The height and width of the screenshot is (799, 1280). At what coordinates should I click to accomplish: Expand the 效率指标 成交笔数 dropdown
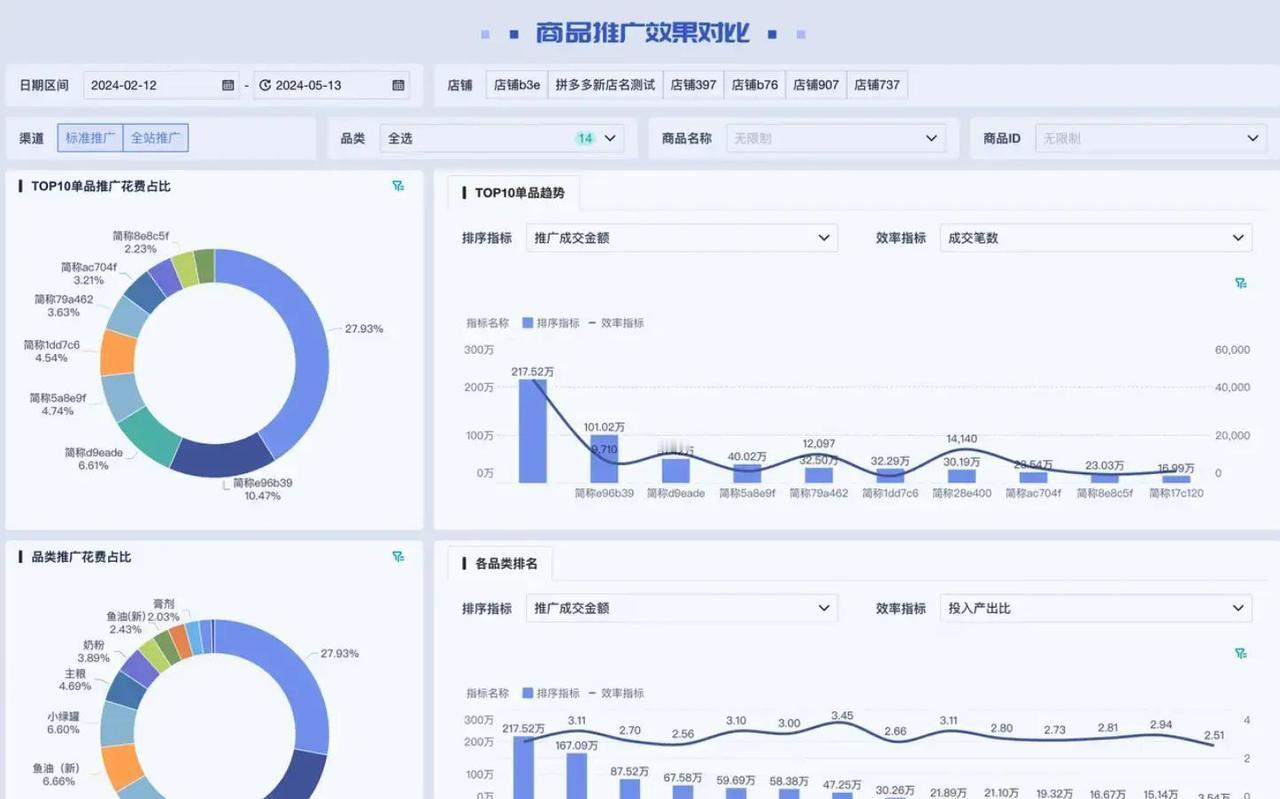tap(1096, 238)
